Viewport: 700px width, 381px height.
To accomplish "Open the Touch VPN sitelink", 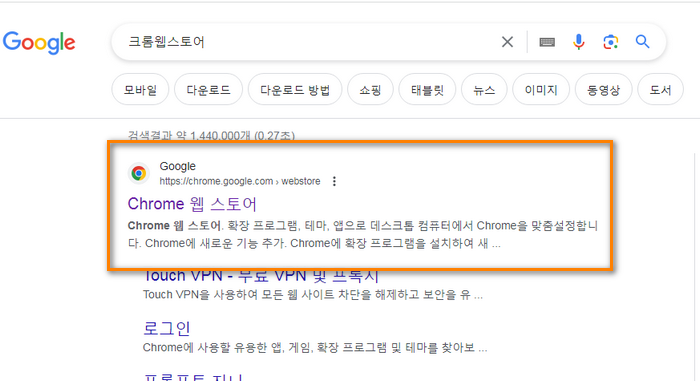I will 261,276.
